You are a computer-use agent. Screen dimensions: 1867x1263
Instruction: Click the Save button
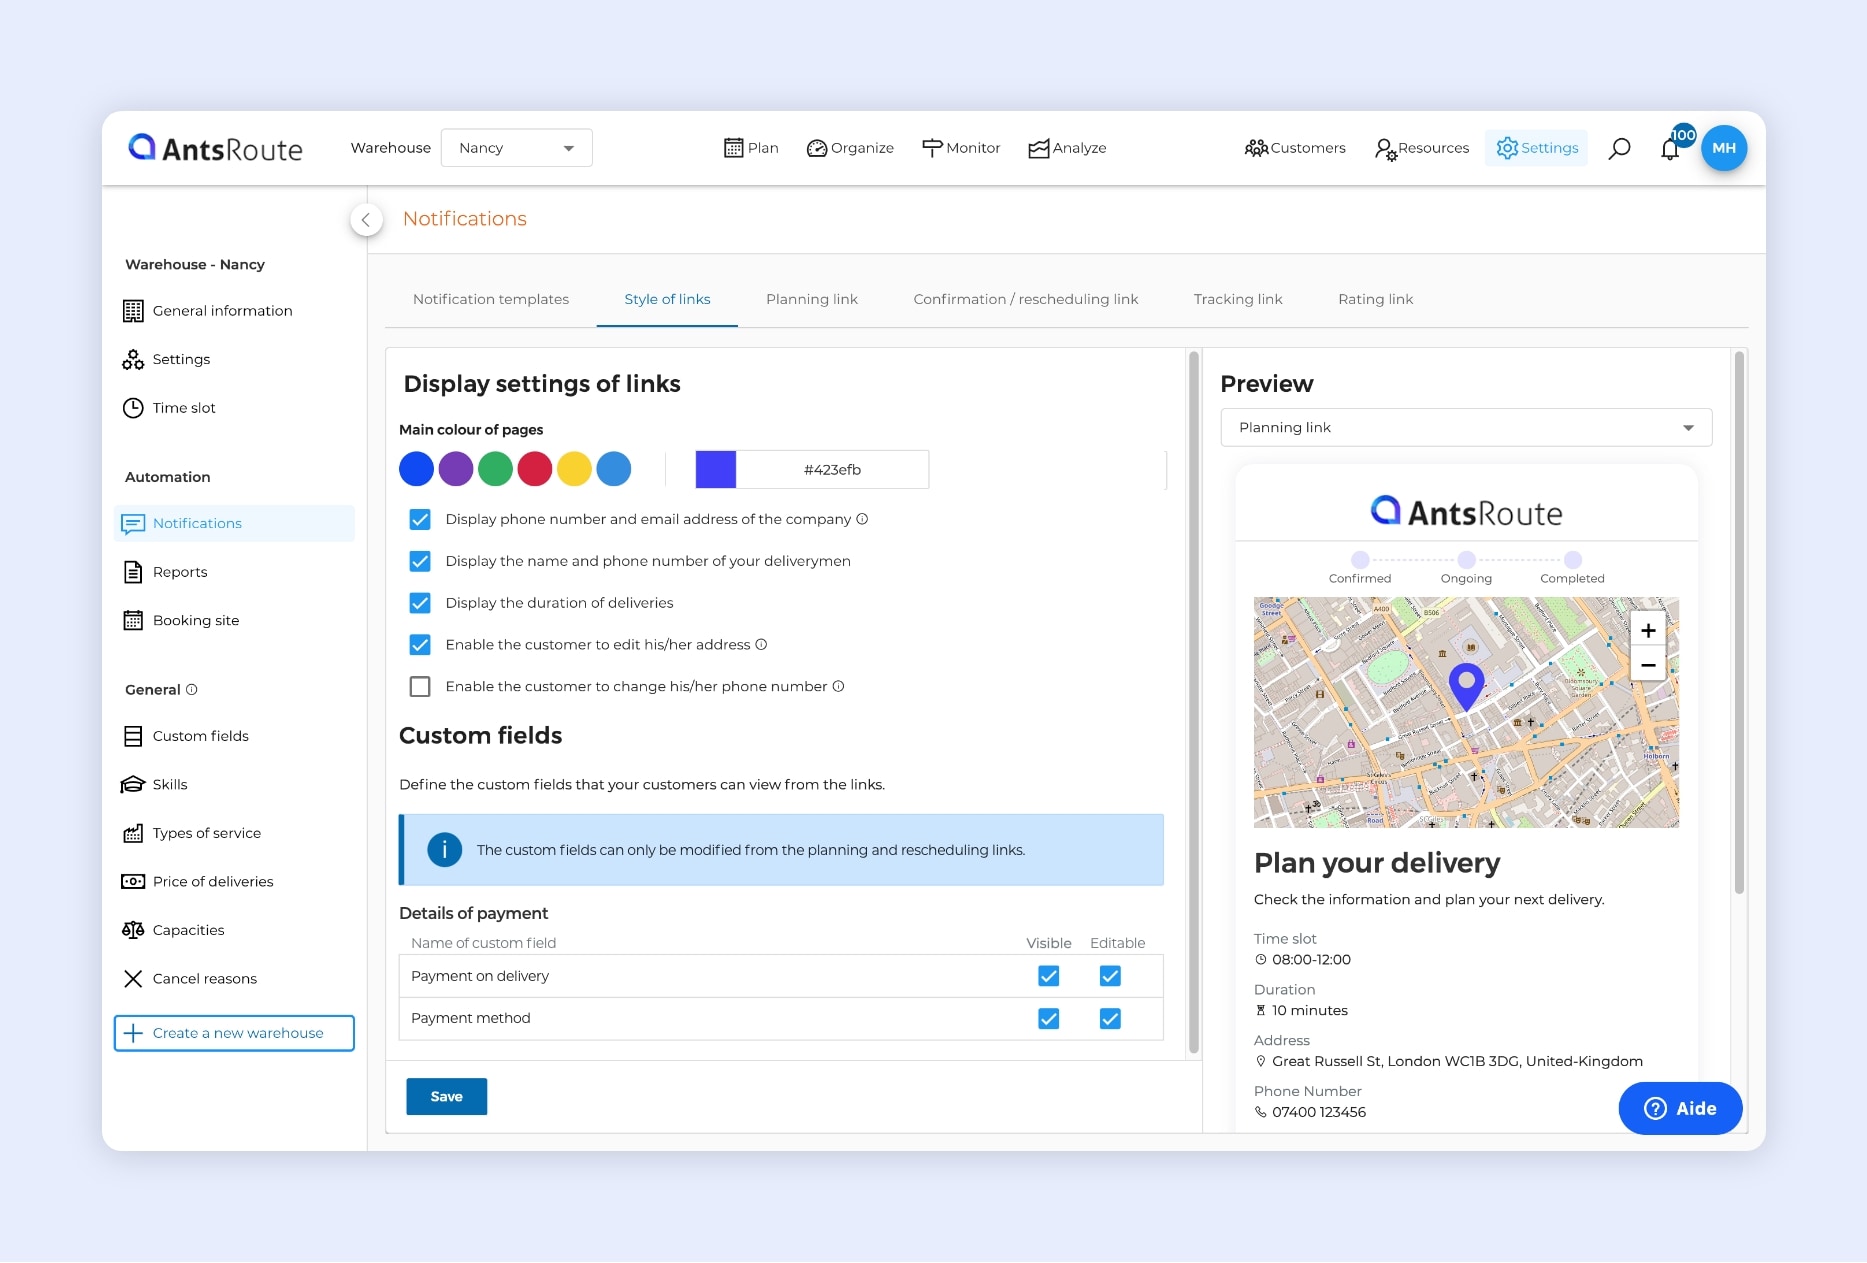pyautogui.click(x=446, y=1097)
